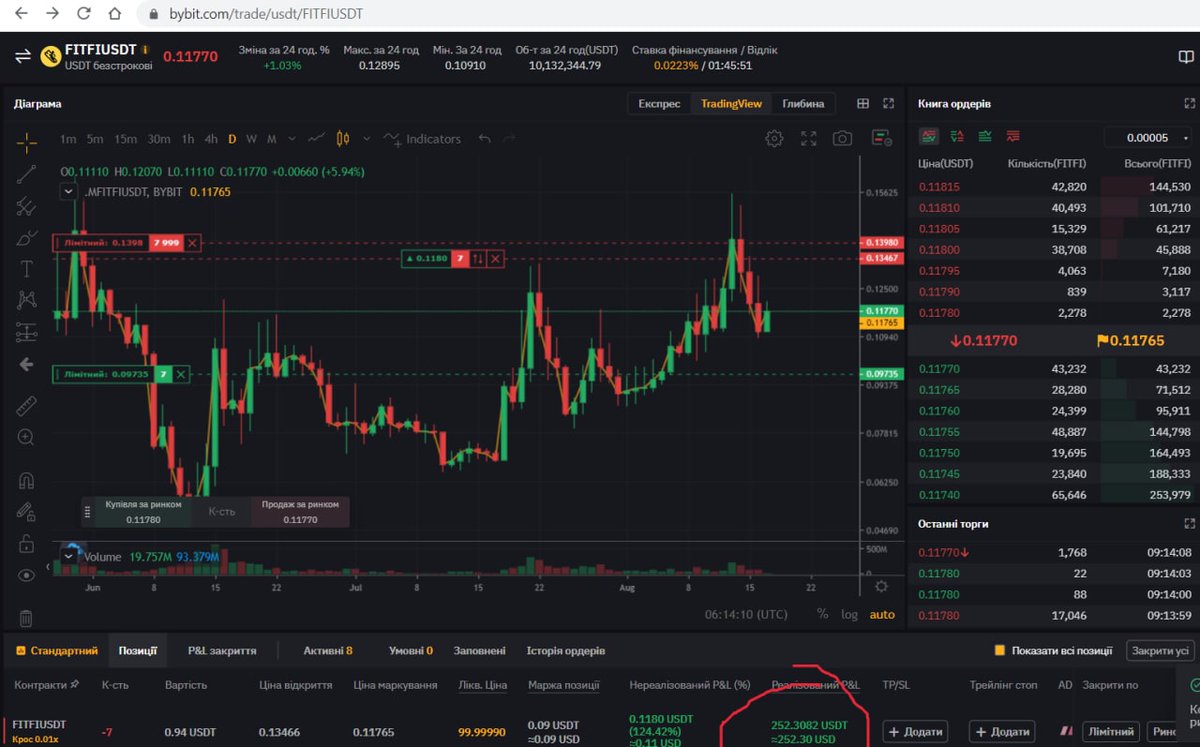The height and width of the screenshot is (747, 1200).
Task: Activate the zoom in tool
Action: click(26, 437)
